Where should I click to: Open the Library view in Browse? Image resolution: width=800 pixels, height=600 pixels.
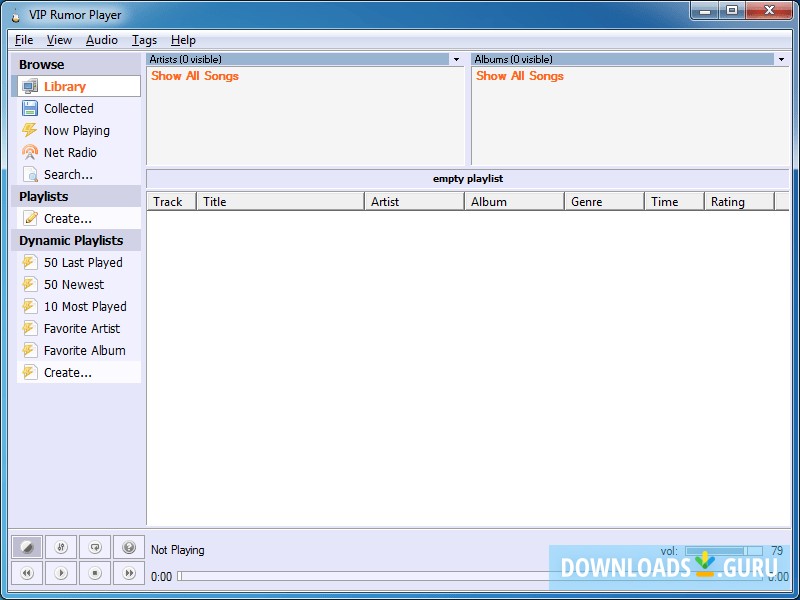tap(79, 86)
